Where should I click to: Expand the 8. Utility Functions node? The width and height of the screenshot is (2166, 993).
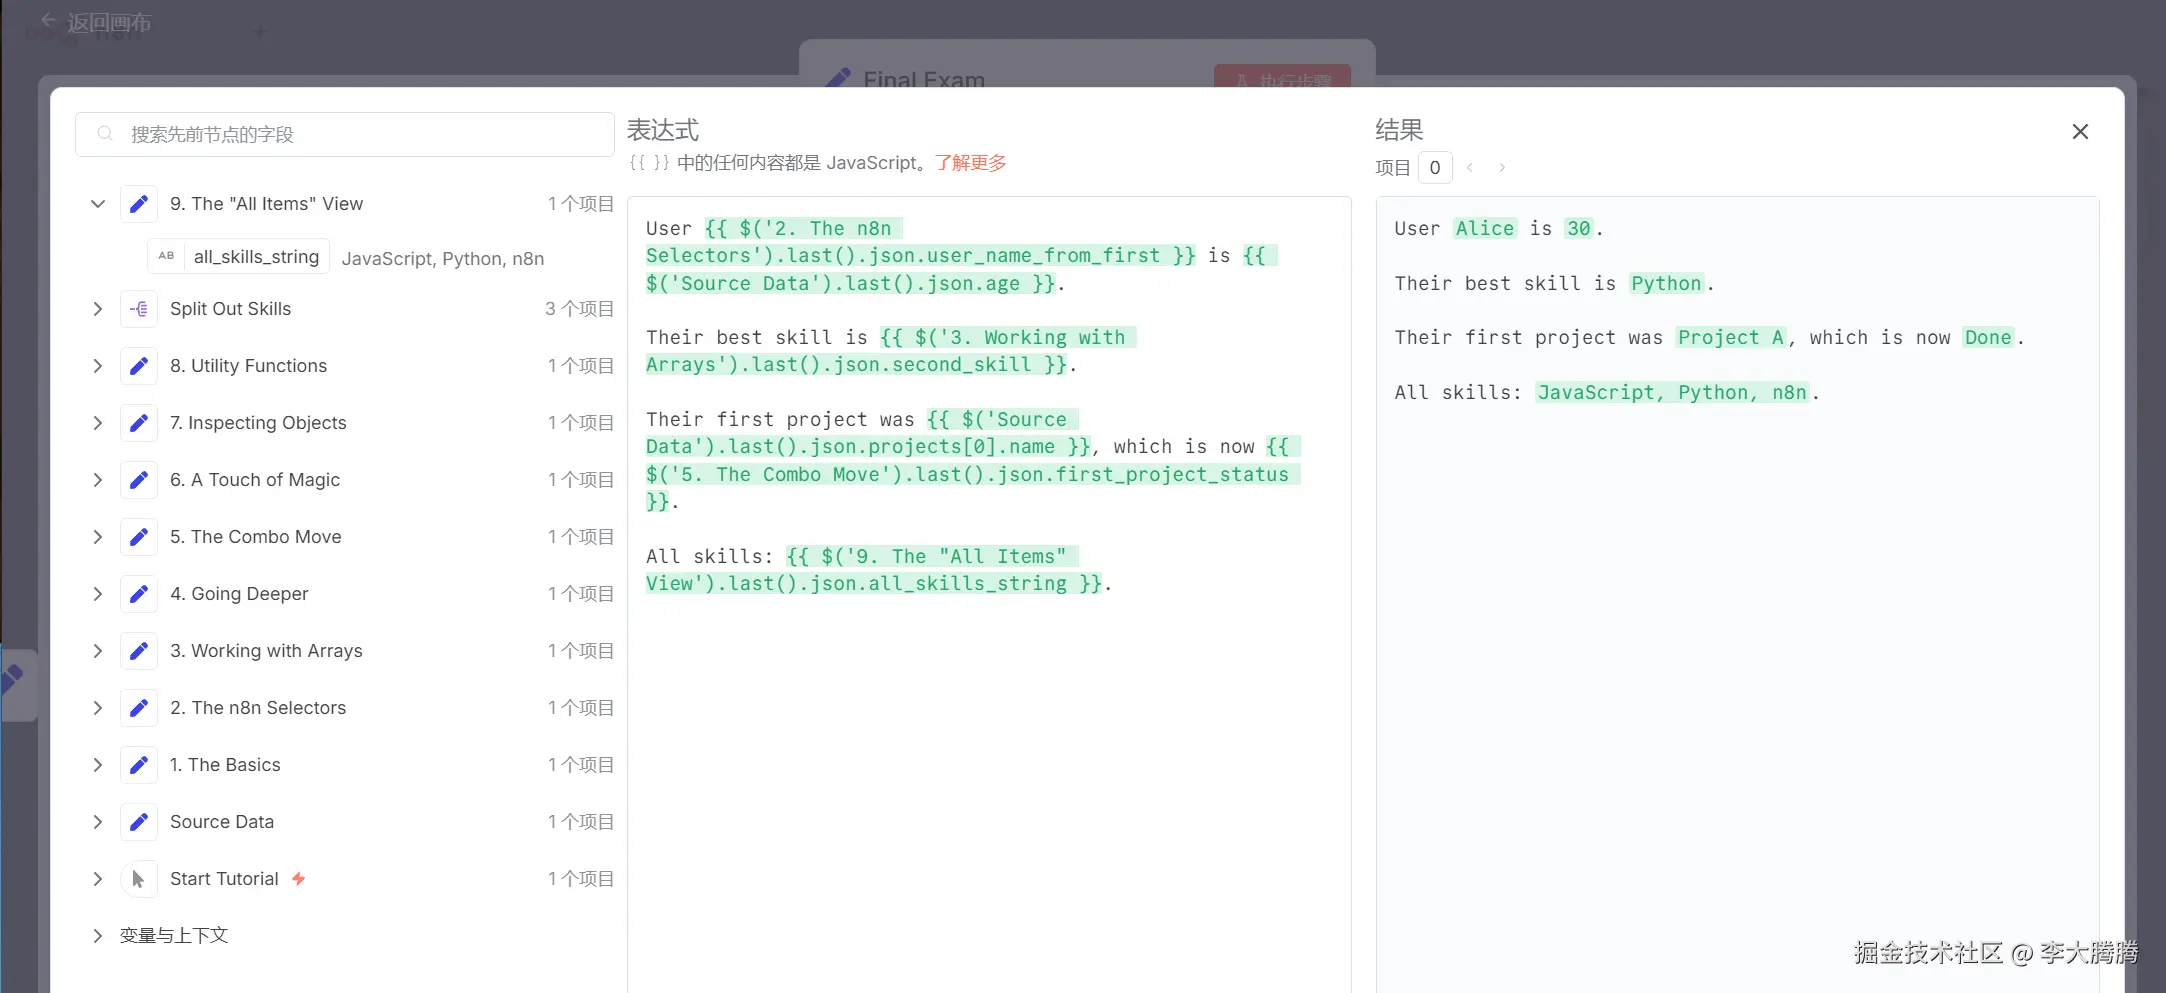[x=98, y=366]
